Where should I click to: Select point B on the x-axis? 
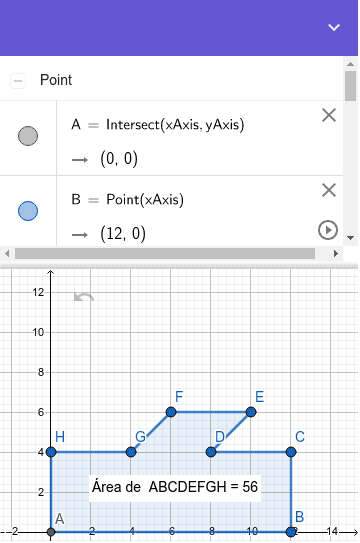[x=291, y=532]
